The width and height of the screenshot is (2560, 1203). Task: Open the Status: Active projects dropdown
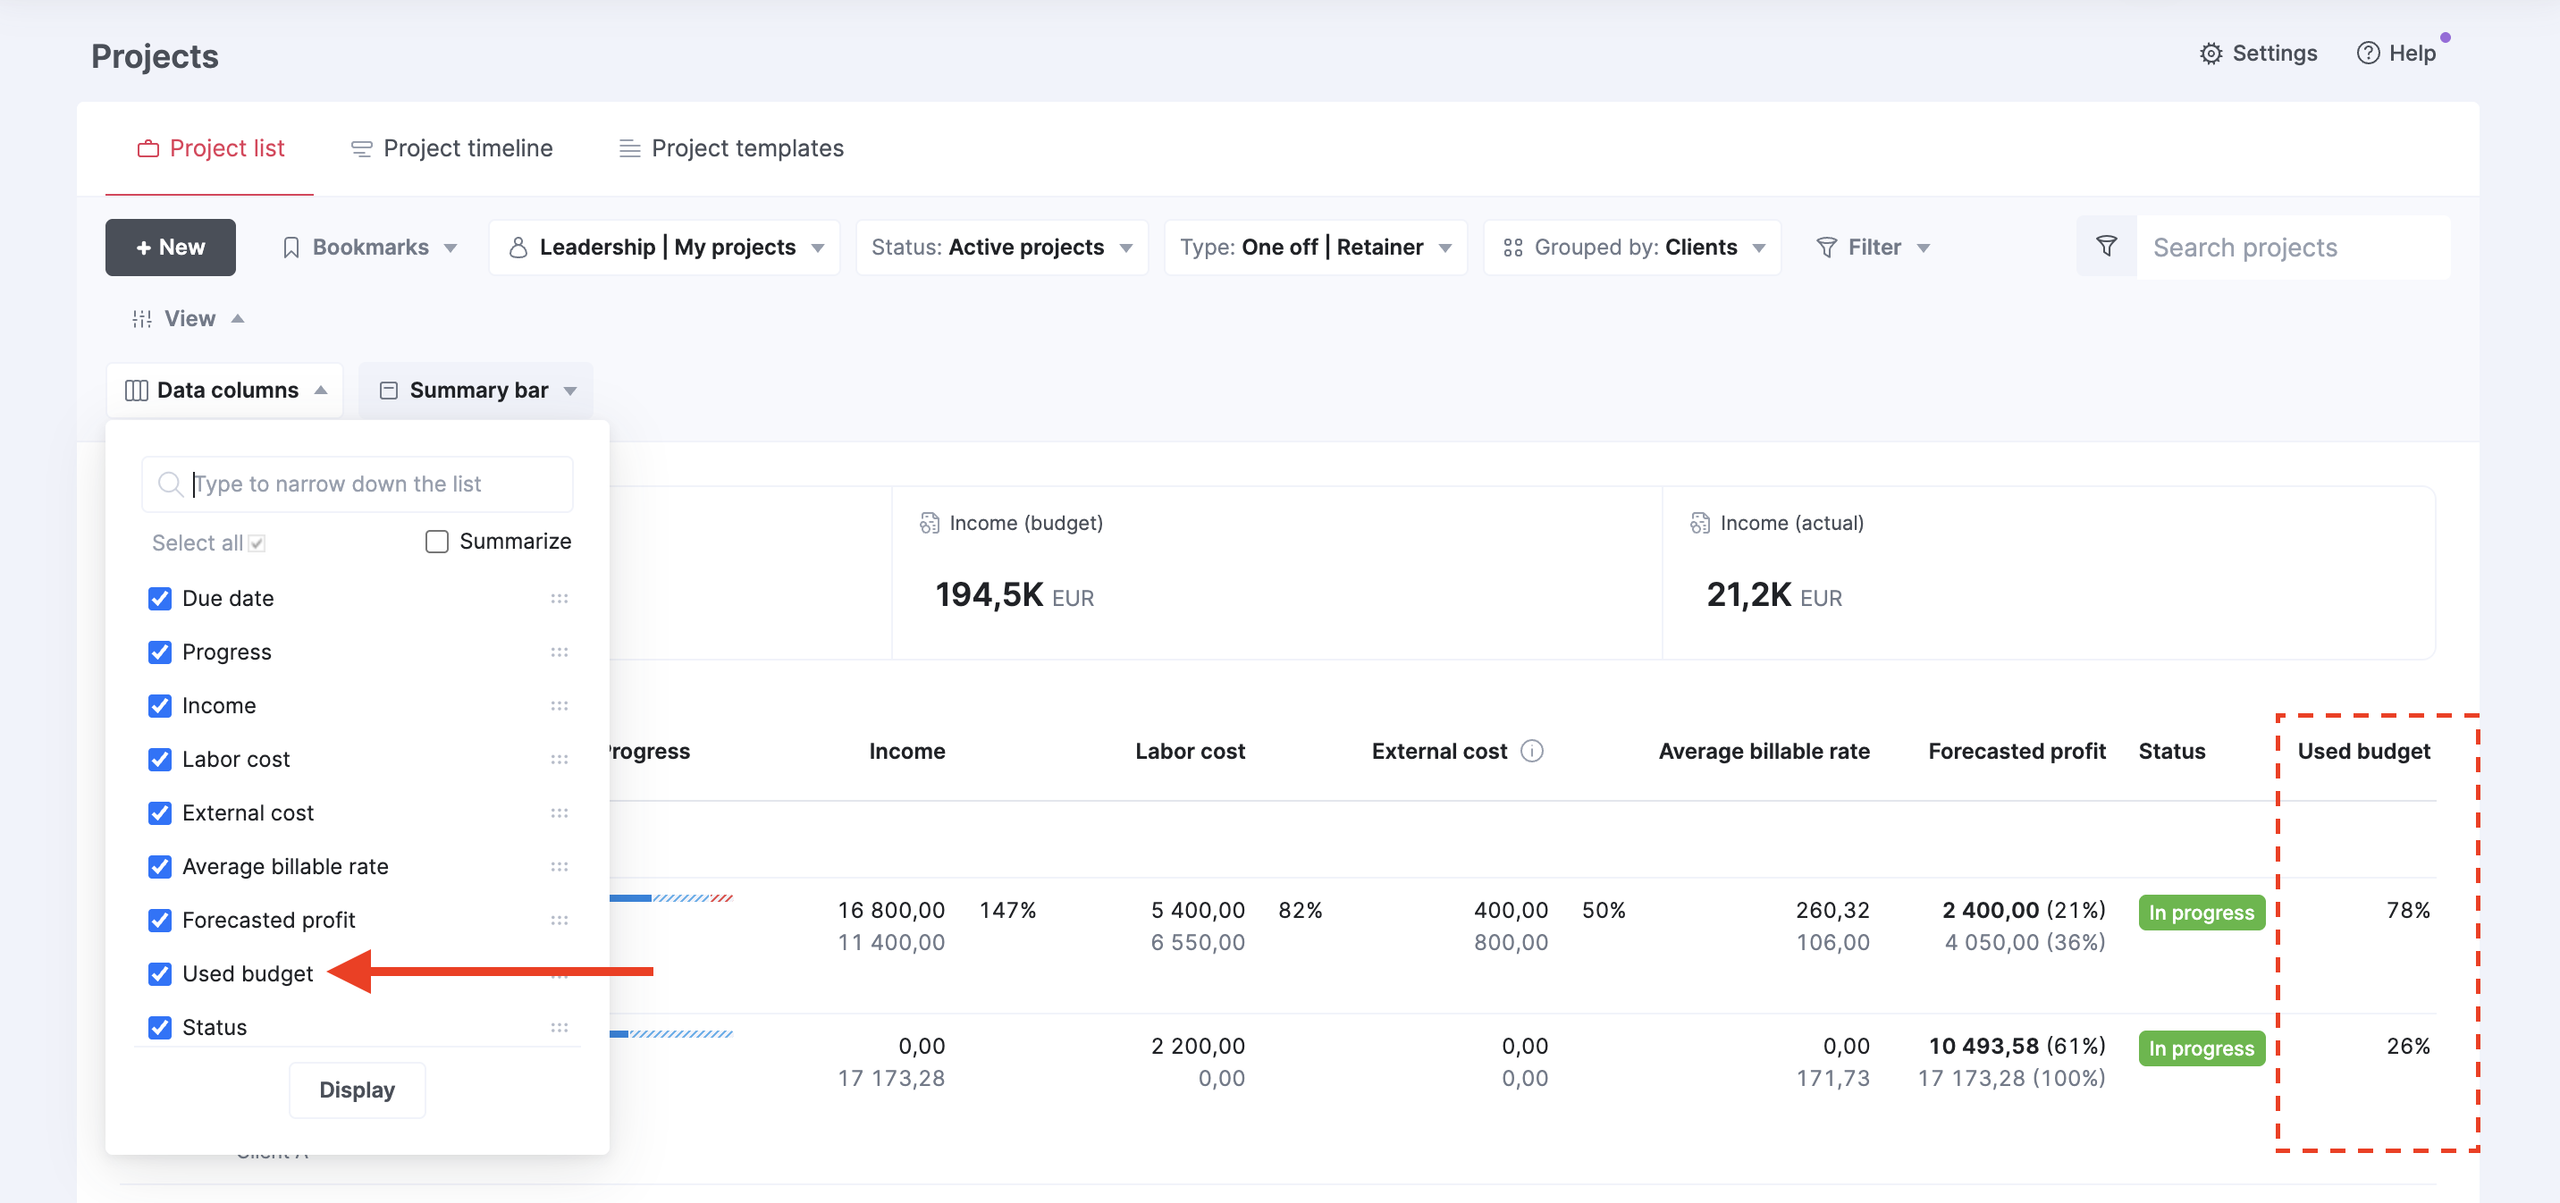1002,248
